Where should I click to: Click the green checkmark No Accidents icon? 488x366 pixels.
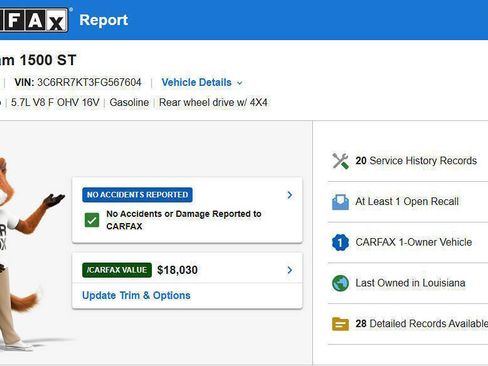pos(92,220)
